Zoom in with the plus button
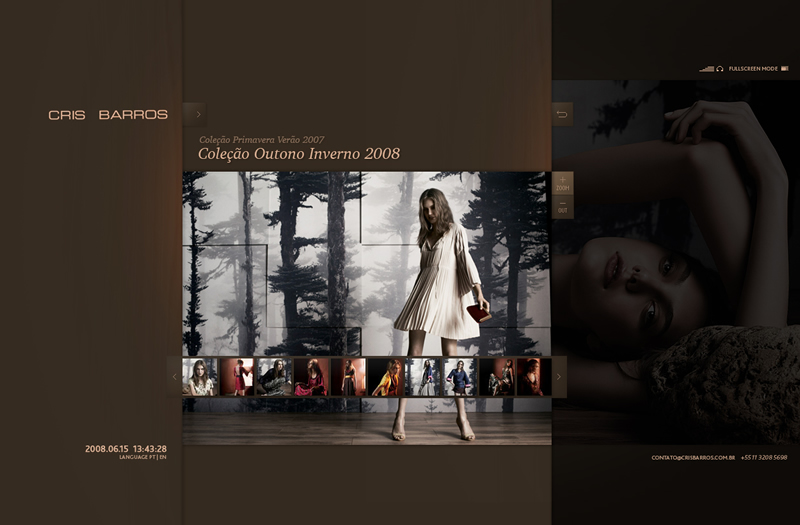800x525 pixels. click(x=562, y=182)
